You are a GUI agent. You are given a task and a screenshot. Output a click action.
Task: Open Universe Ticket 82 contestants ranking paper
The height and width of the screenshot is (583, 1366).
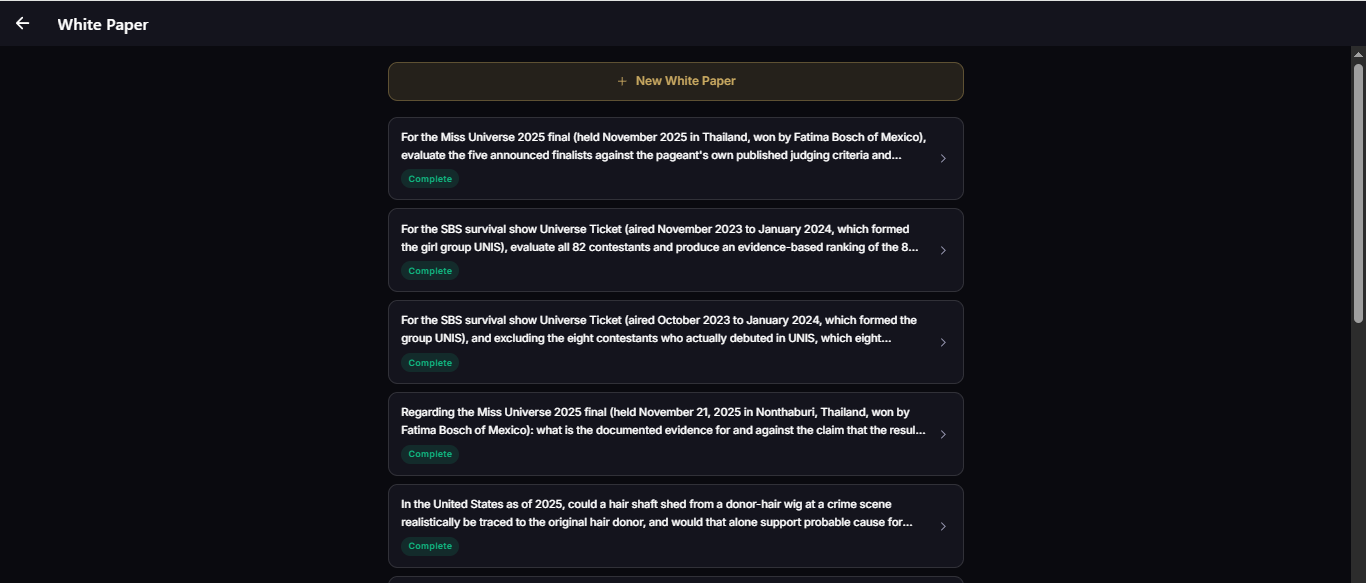676,250
